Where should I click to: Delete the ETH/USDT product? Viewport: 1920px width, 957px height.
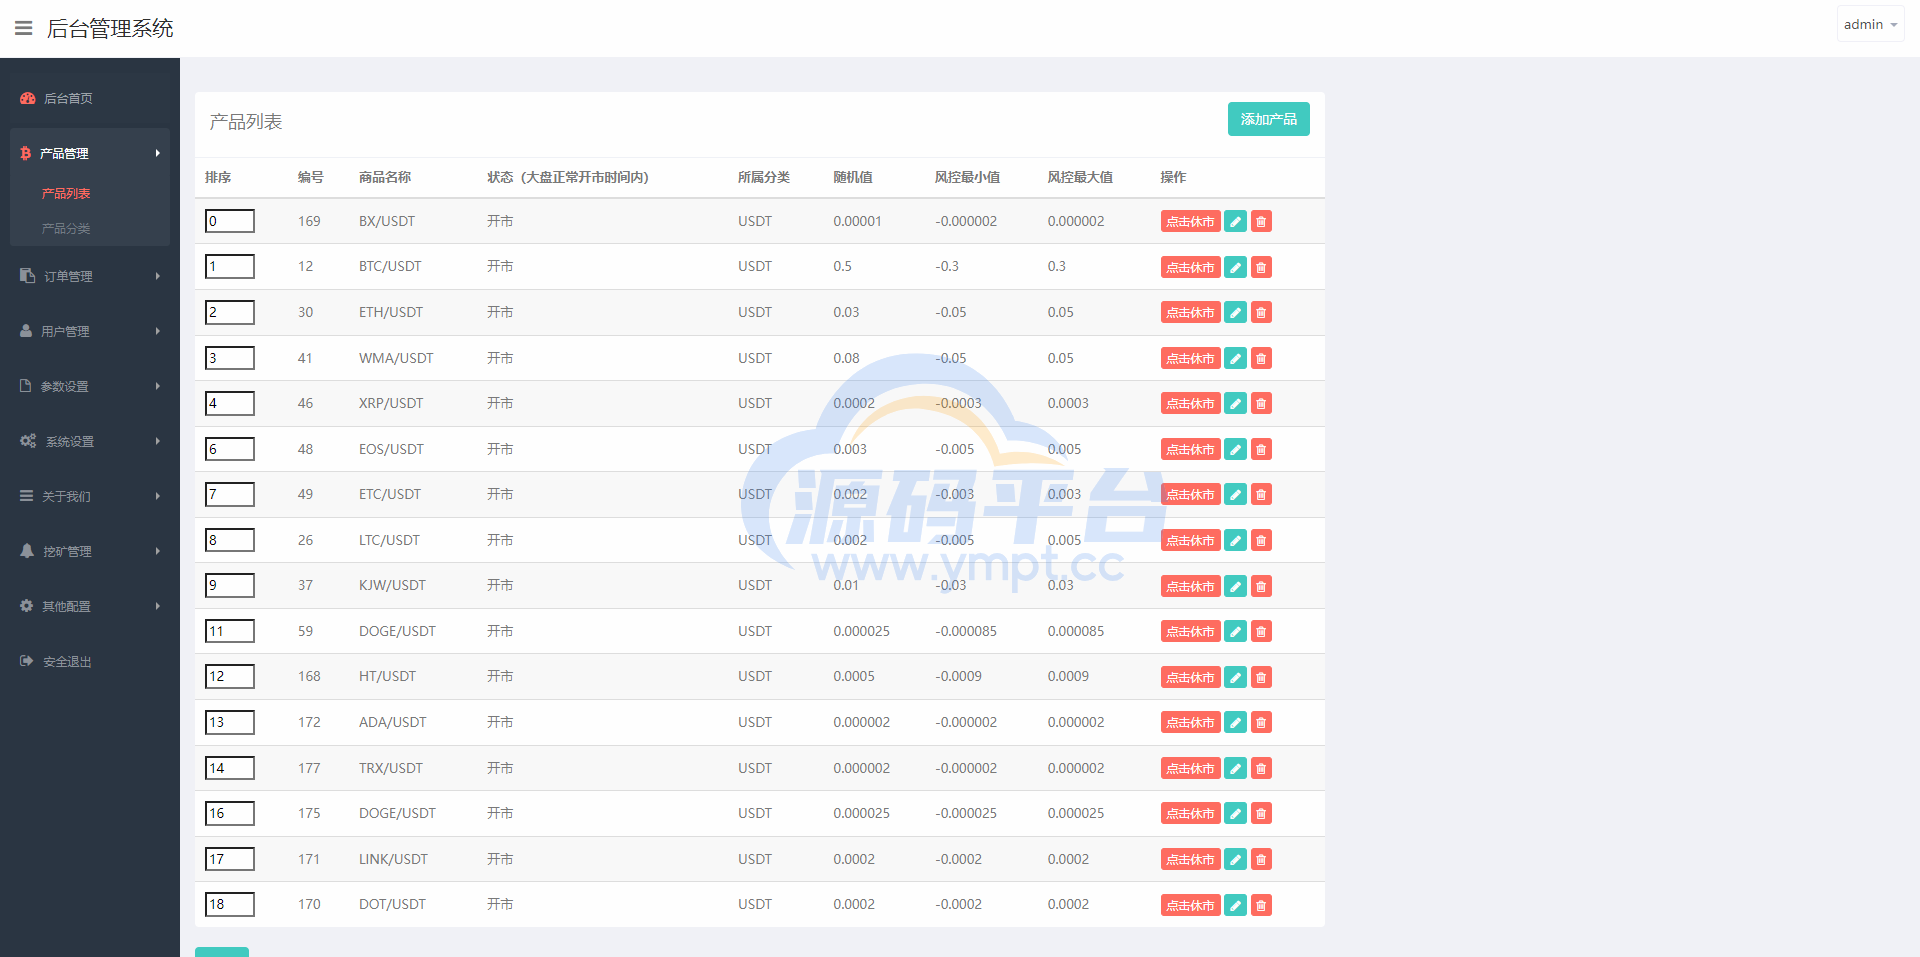click(x=1261, y=312)
